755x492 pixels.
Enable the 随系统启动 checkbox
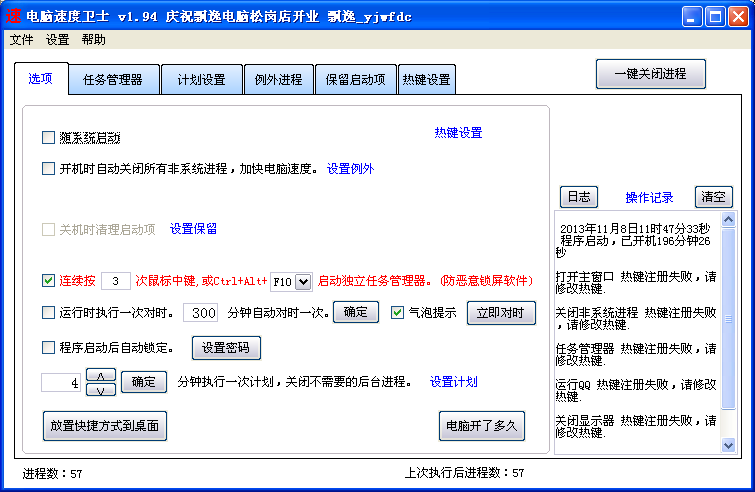tap(48, 138)
